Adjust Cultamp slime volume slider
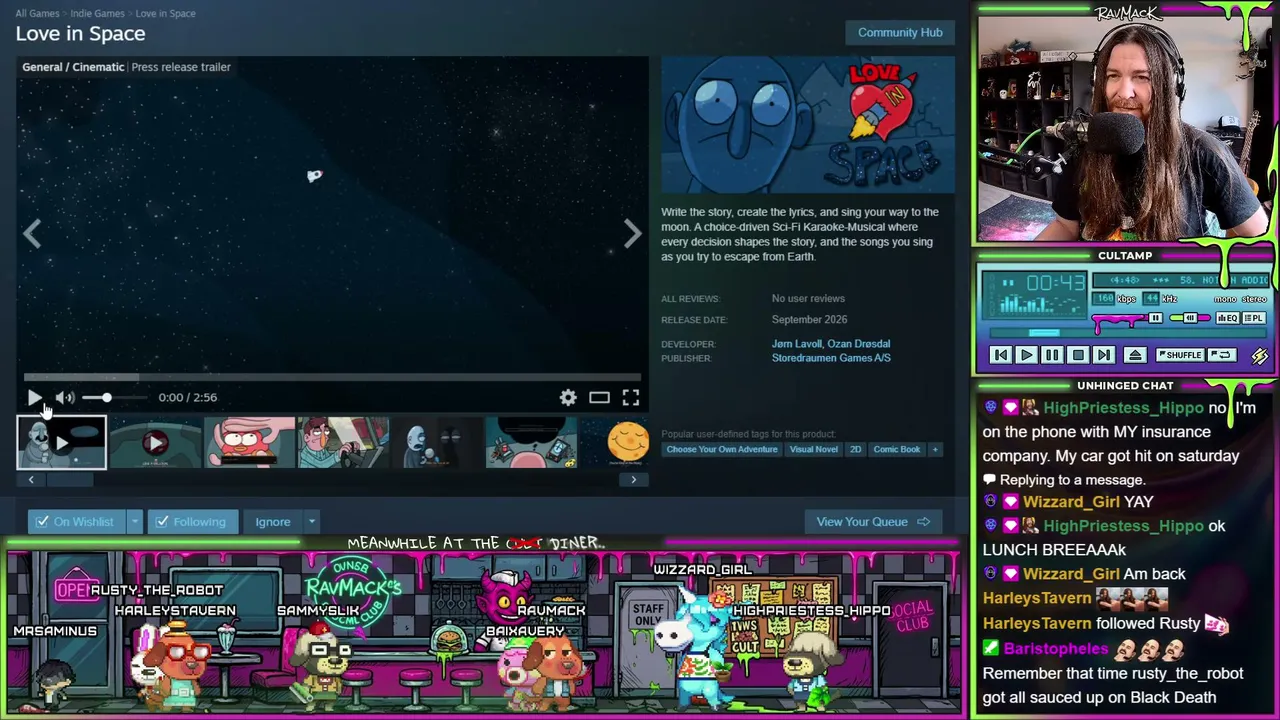 click(1128, 319)
